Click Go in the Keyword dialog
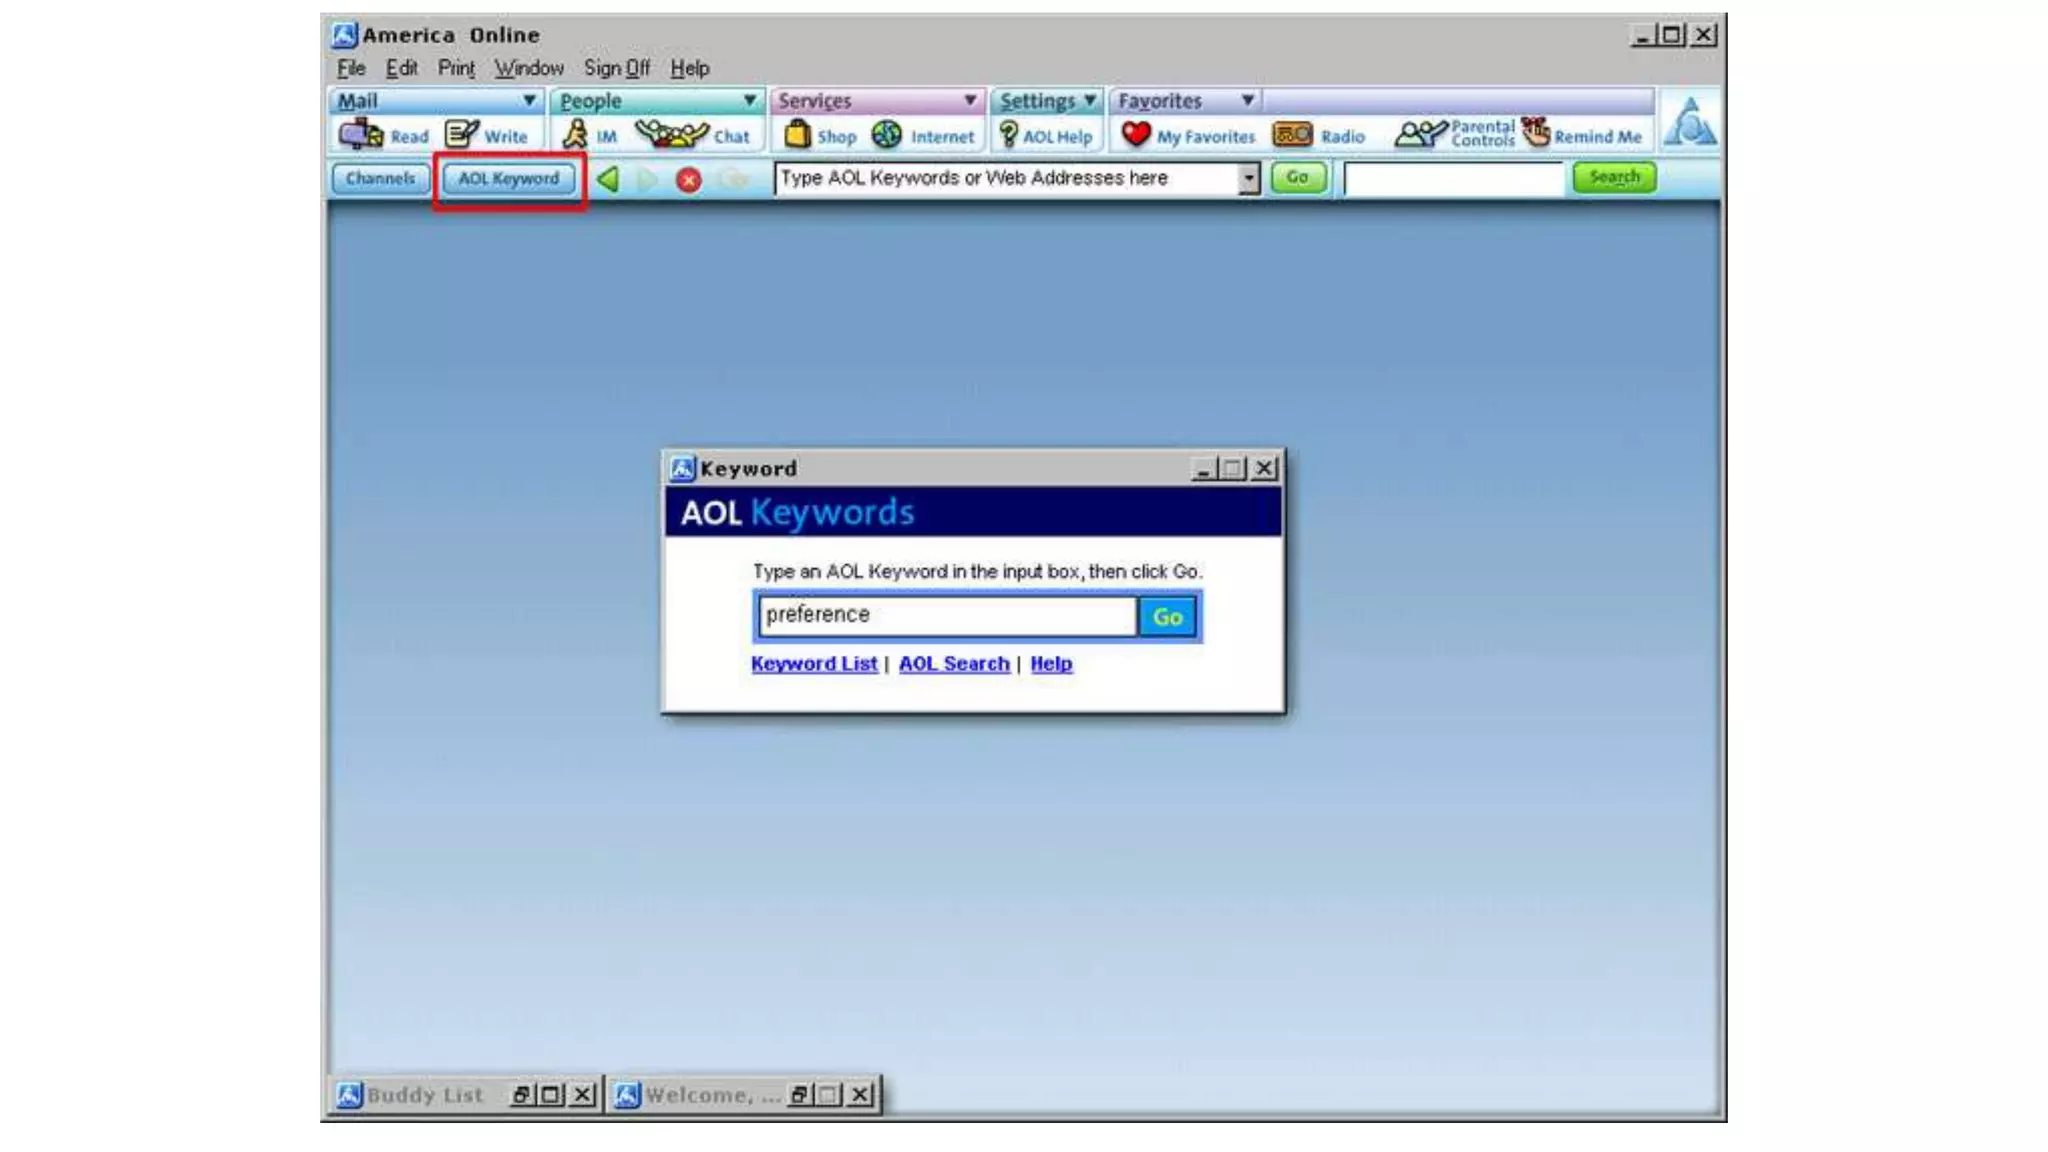2048x1152 pixels. click(1167, 617)
